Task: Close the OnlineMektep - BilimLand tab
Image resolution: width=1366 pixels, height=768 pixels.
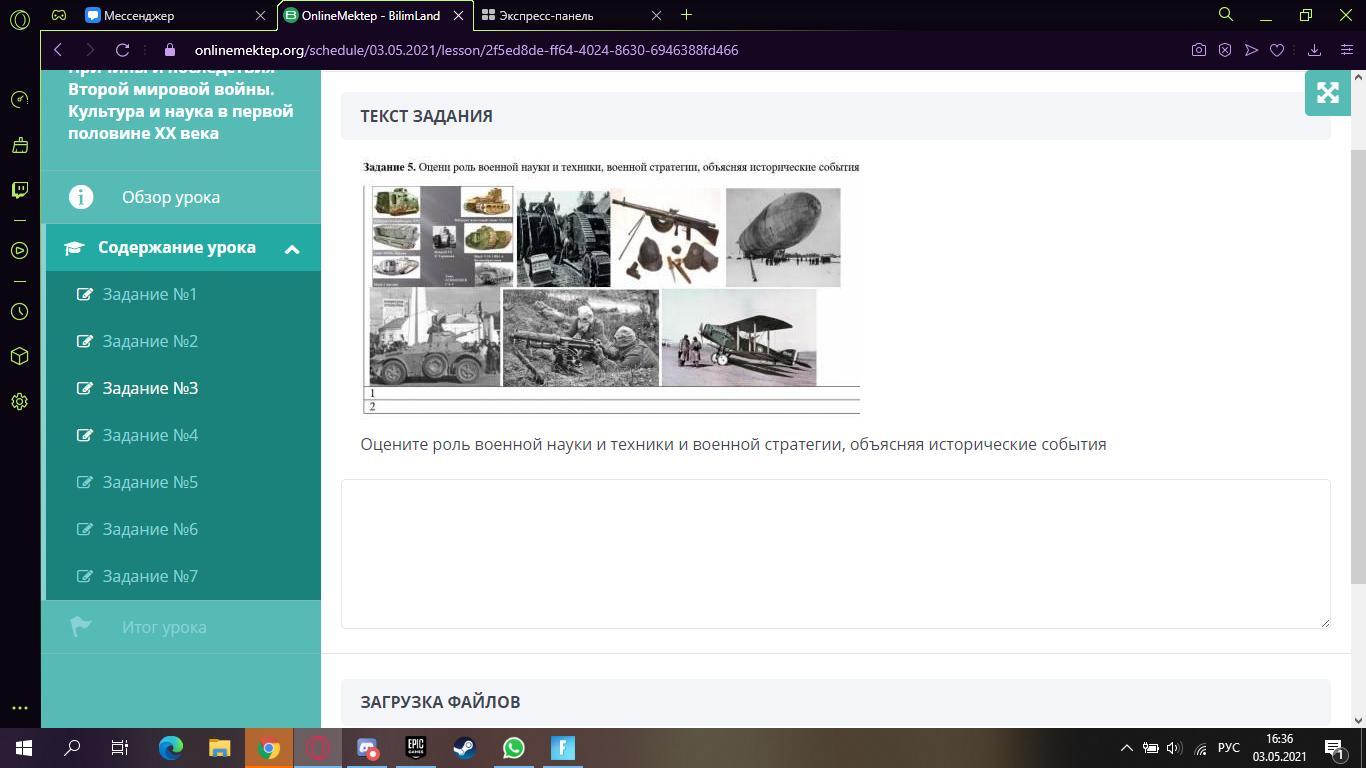Action: [x=459, y=15]
